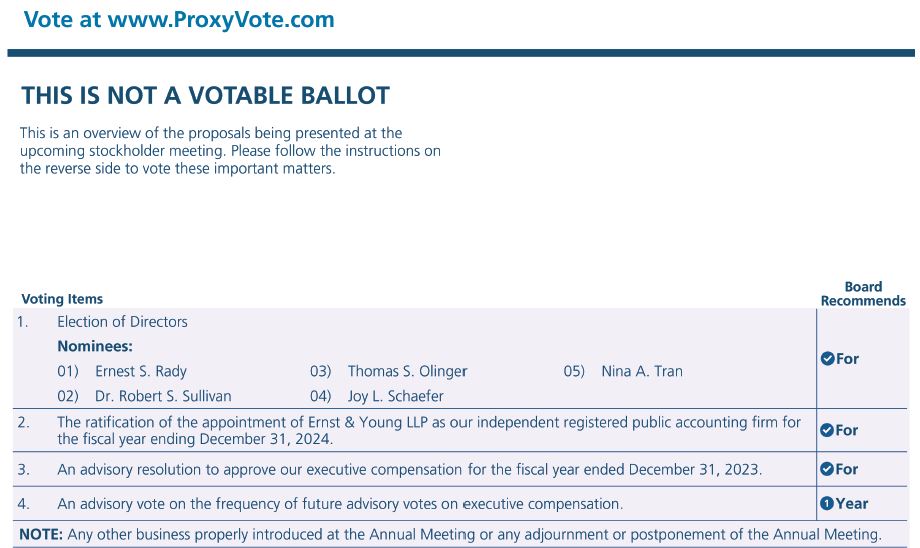Screen dimensions: 920x548
Task: Click the Election of Directors item title
Action: click(x=122, y=322)
